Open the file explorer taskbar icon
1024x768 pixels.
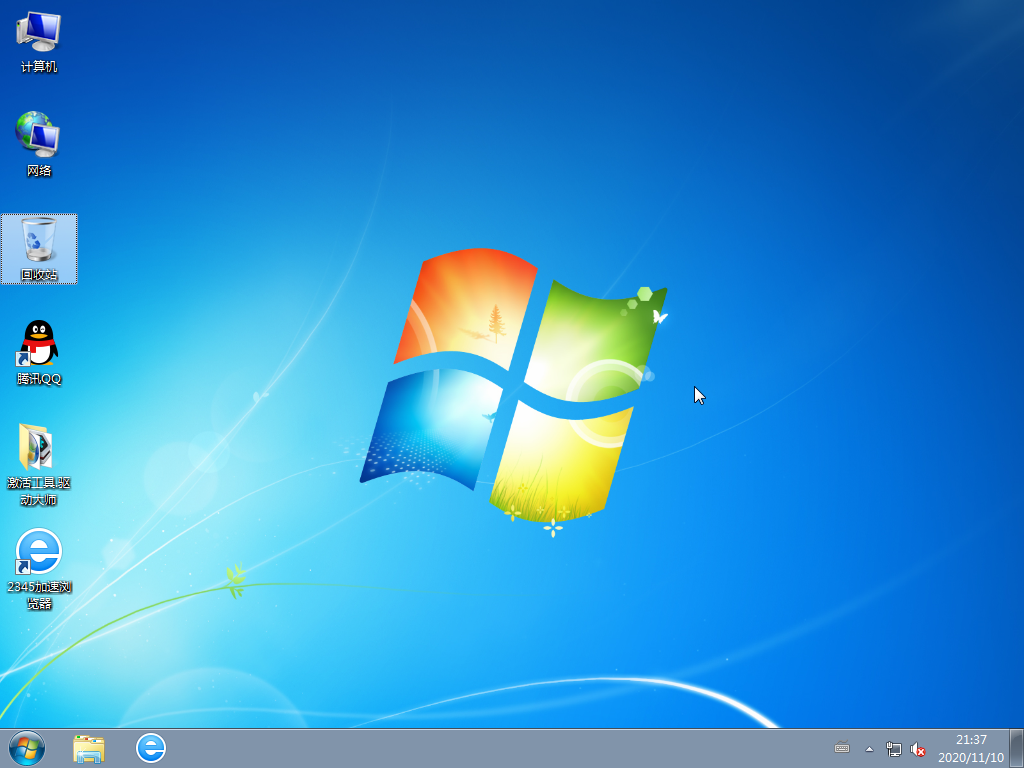tap(89, 749)
